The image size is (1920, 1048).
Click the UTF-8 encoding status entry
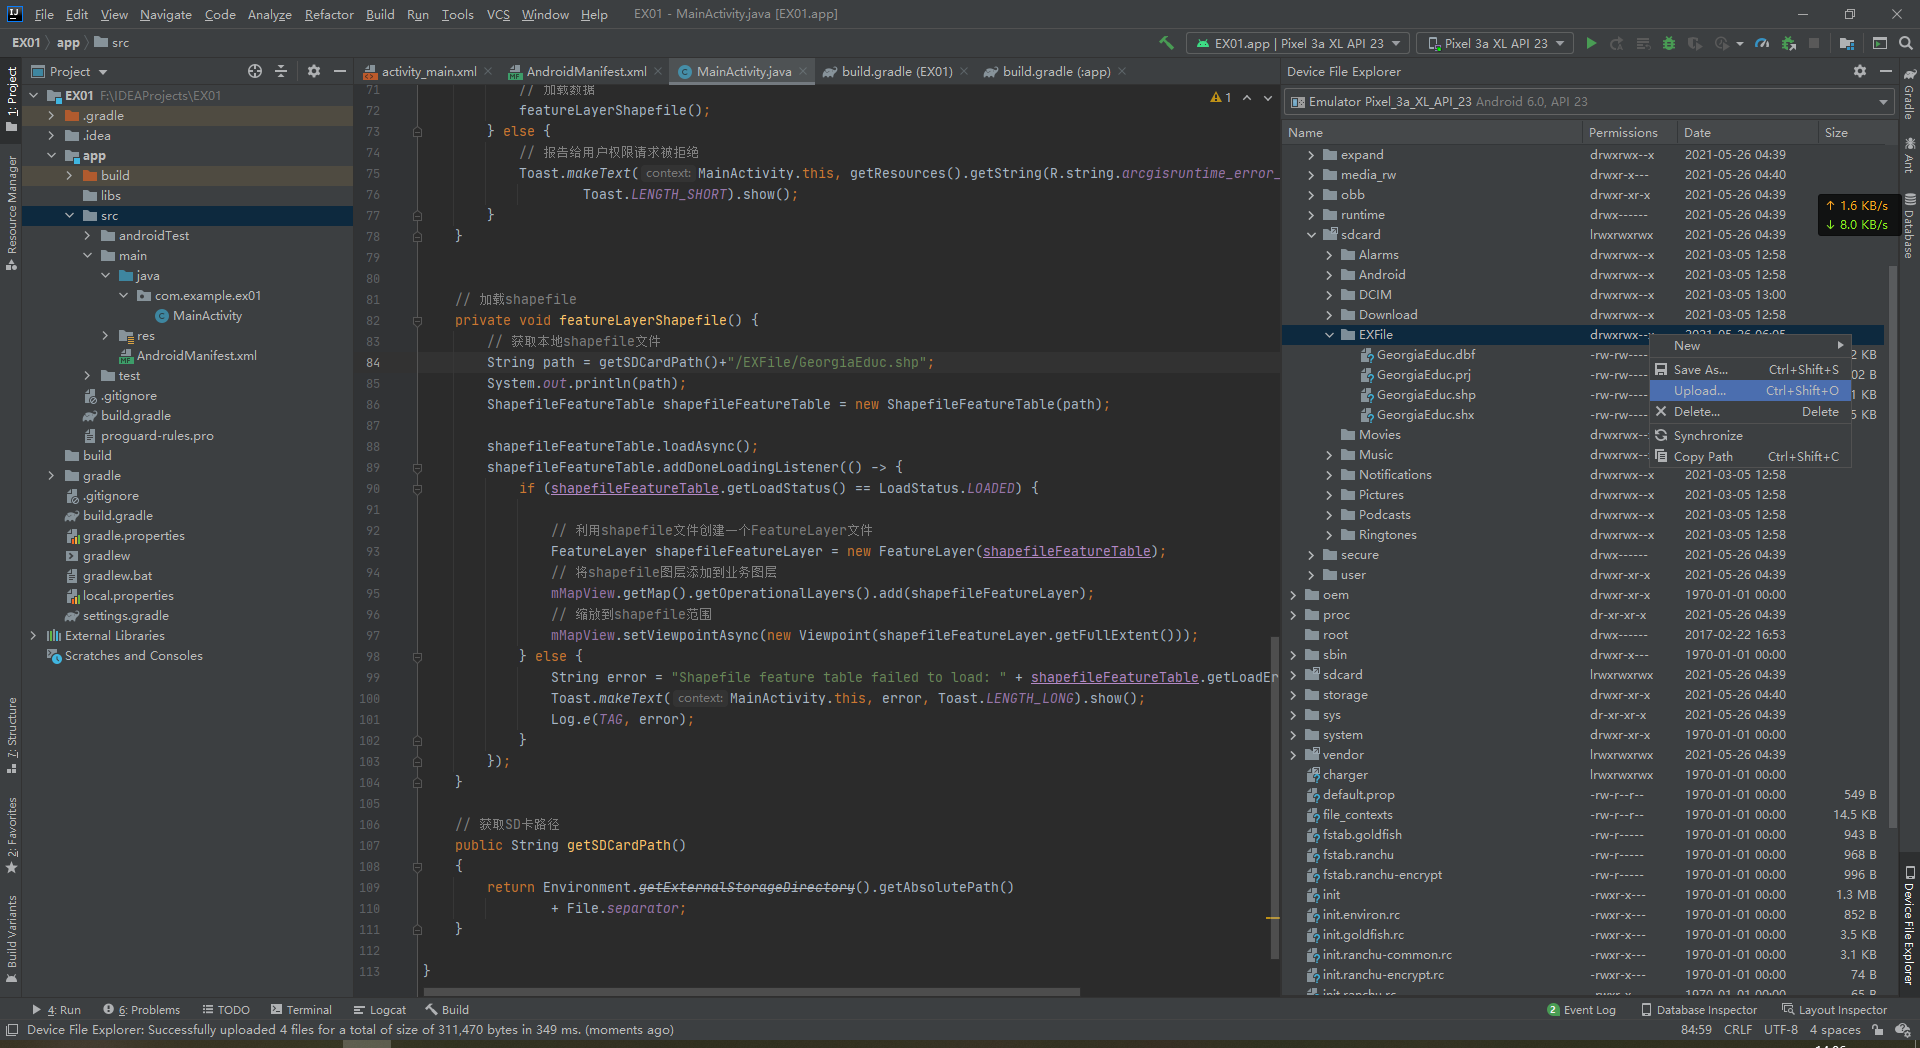tap(1780, 1030)
